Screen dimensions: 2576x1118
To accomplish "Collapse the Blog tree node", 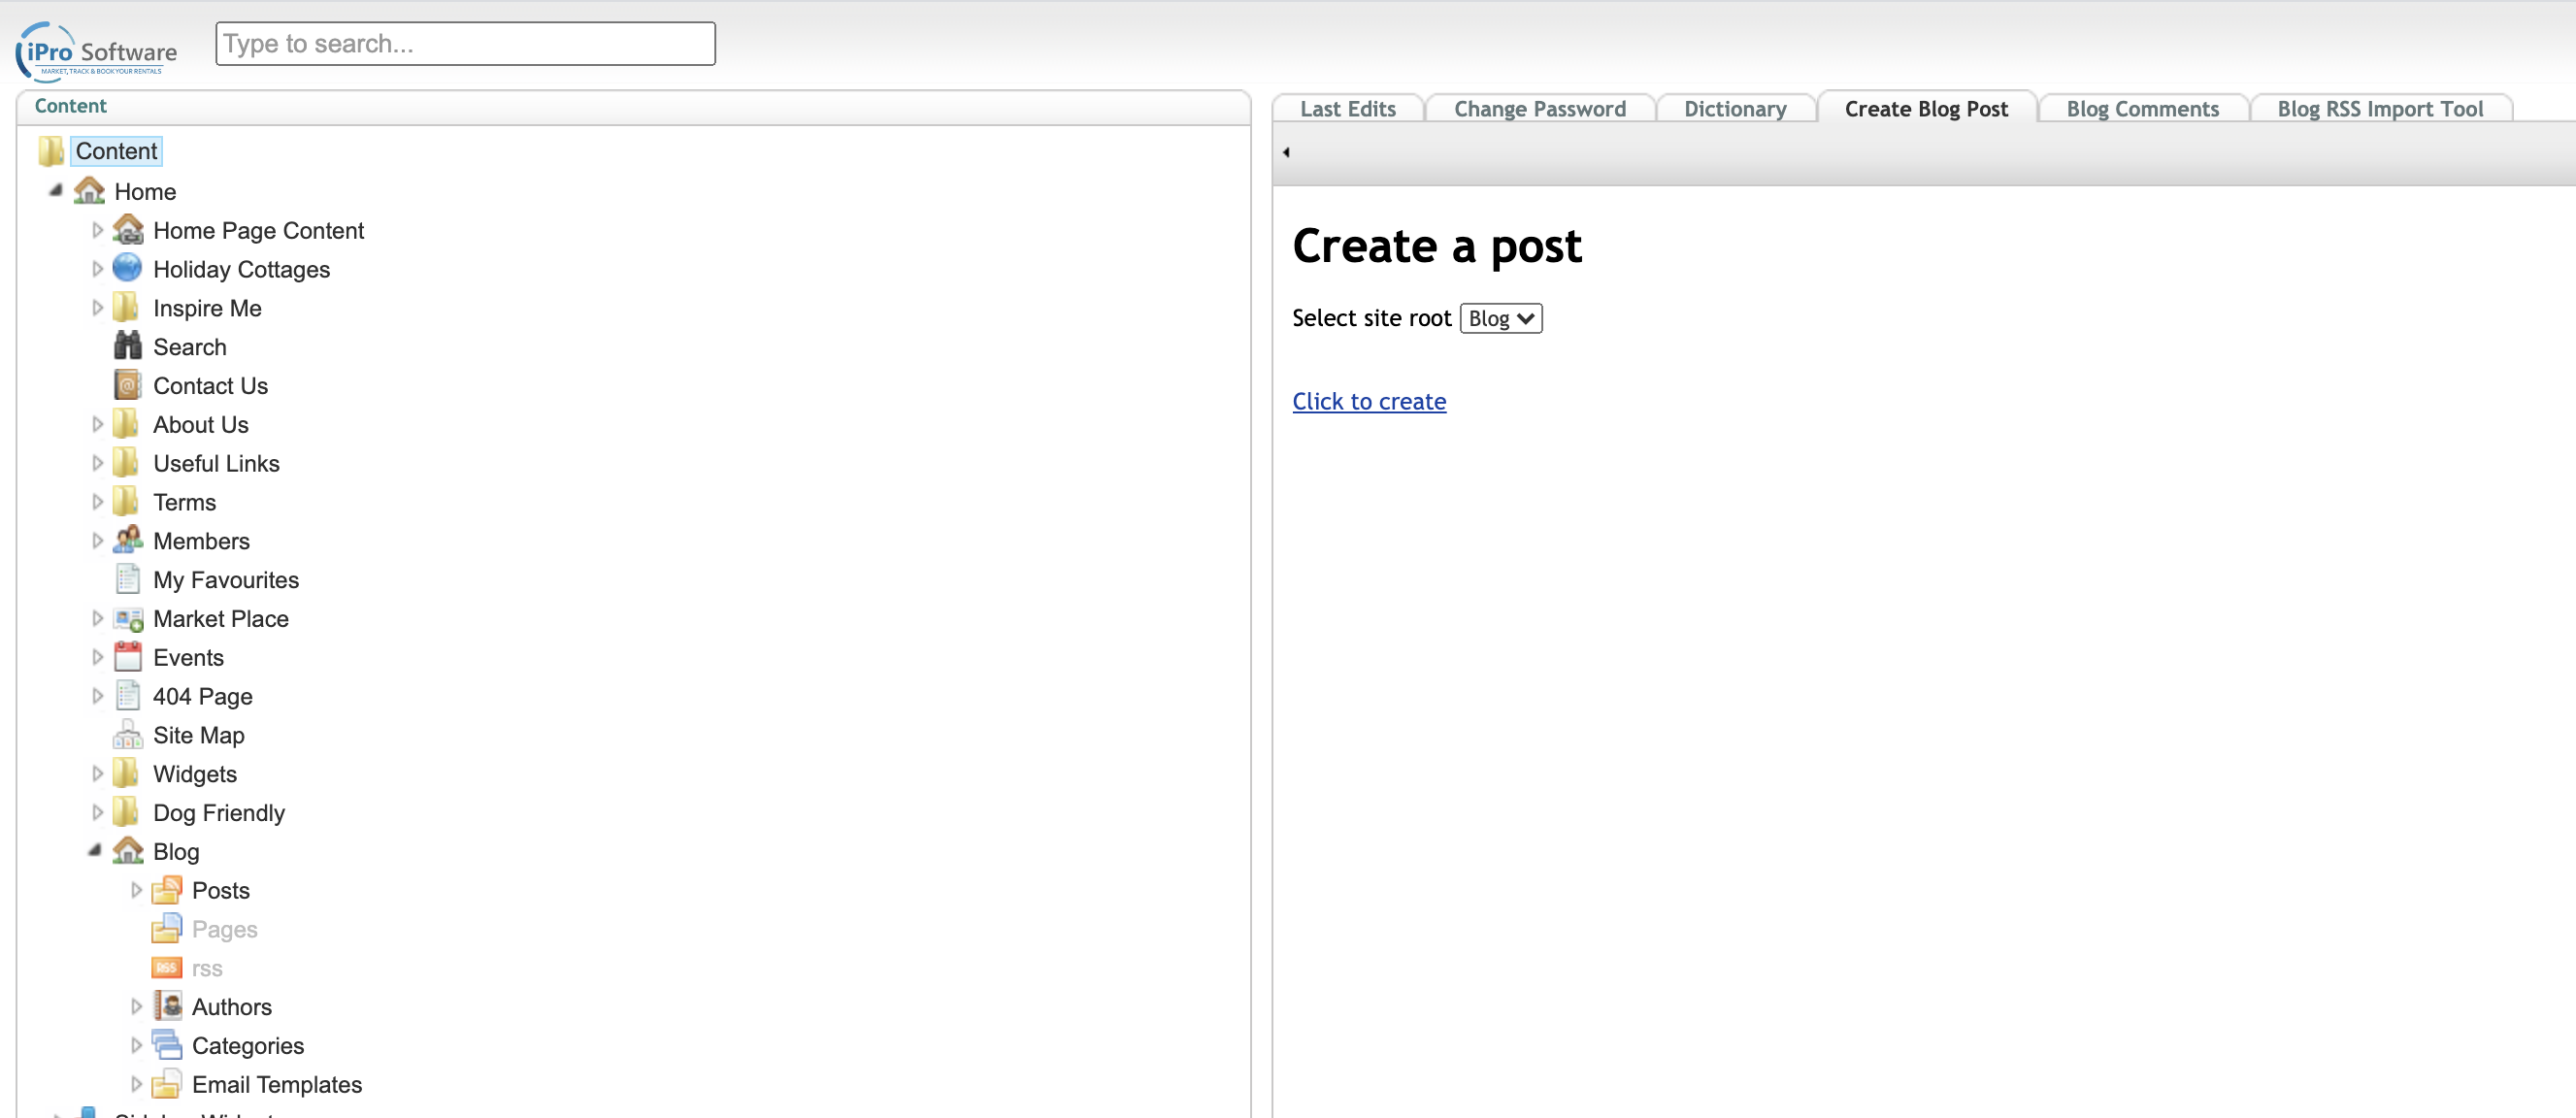I will point(95,851).
